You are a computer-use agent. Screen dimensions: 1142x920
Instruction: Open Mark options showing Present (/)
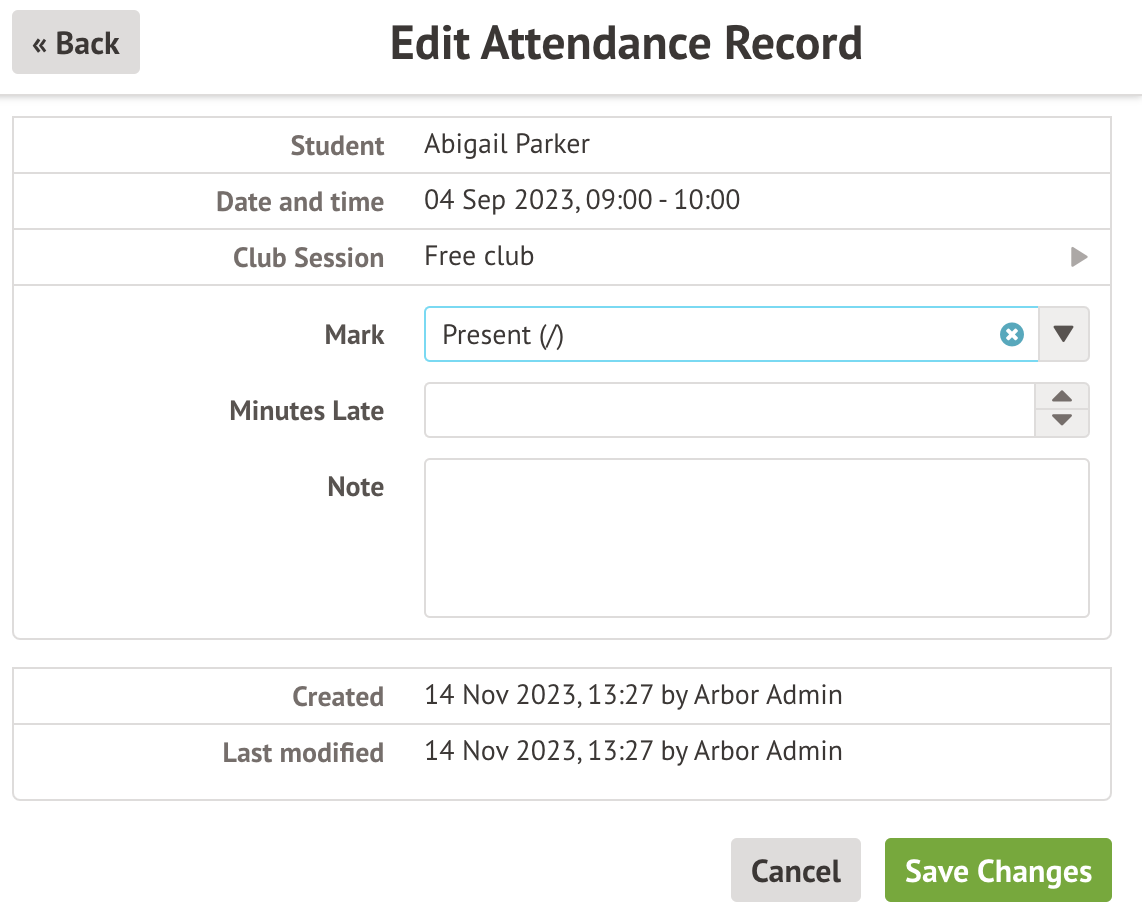pyautogui.click(x=1063, y=335)
